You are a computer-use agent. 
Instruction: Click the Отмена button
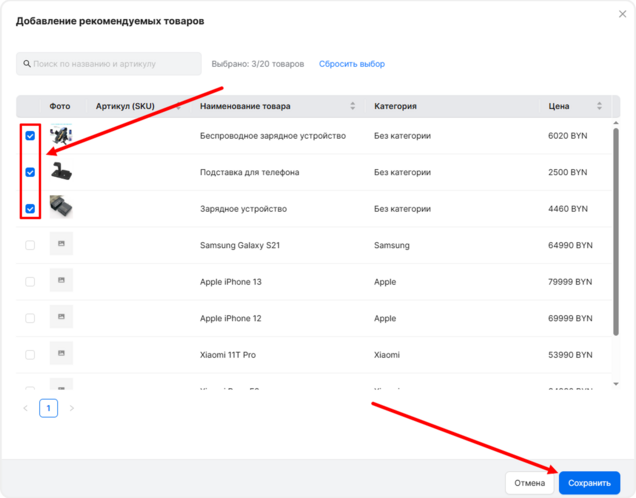[x=530, y=483]
